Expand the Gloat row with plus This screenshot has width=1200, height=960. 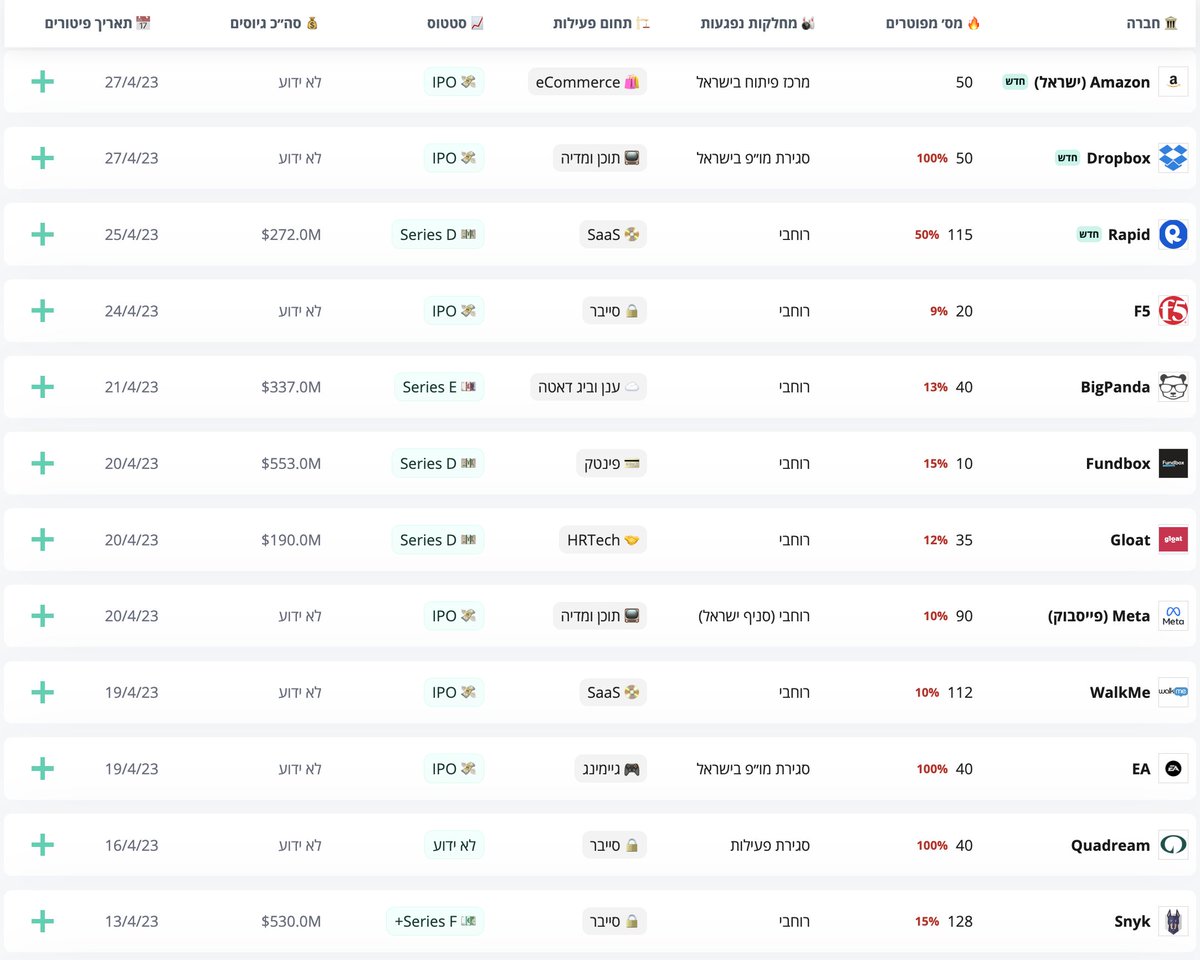(42, 540)
